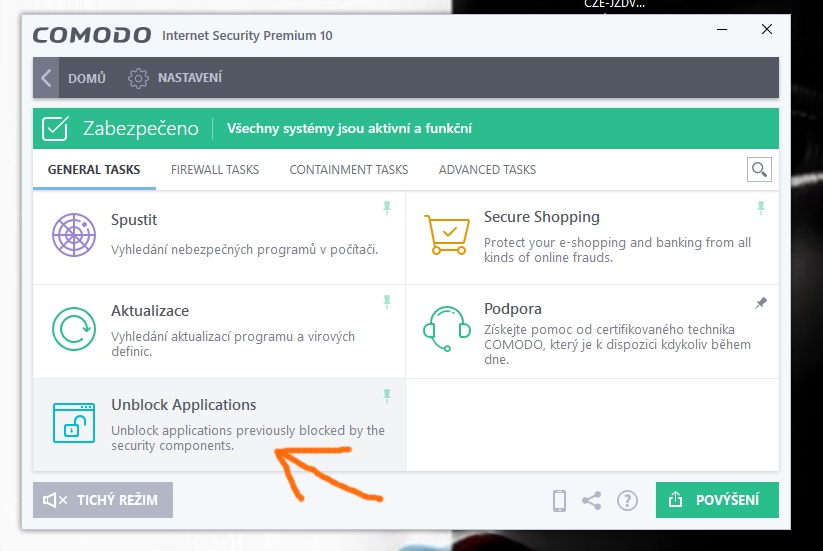Click the muted speaker icon

(55, 500)
